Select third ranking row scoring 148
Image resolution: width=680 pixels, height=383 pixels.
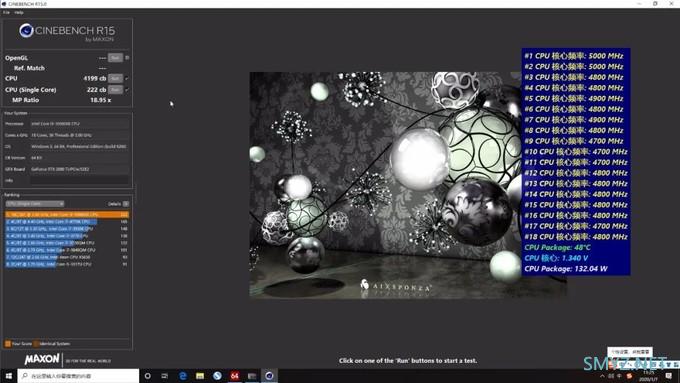(67, 229)
